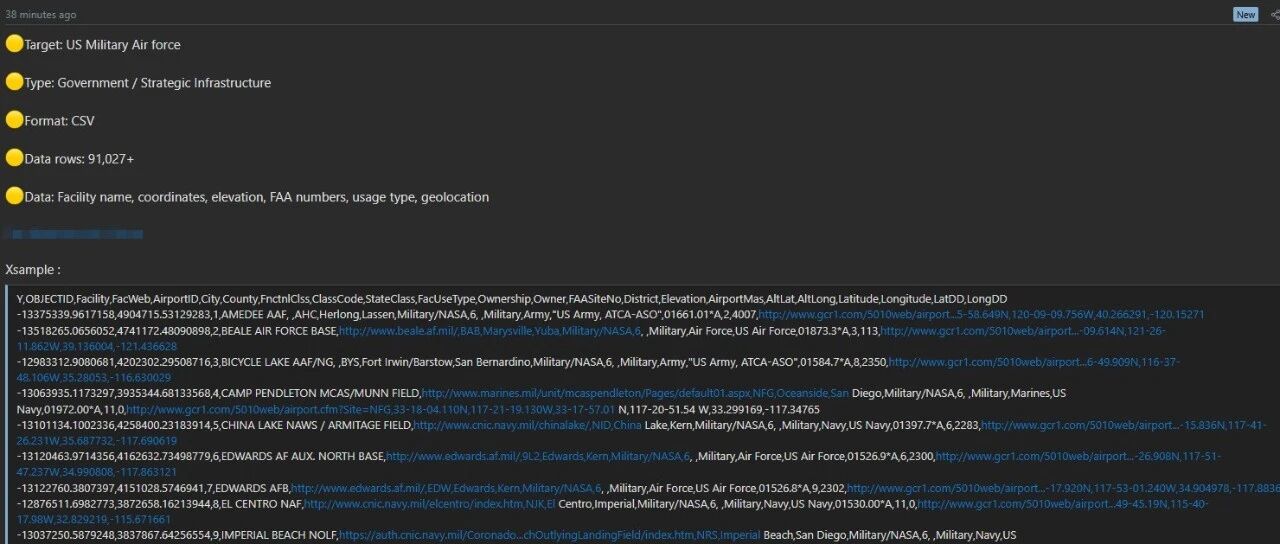The height and width of the screenshot is (544, 1280).
Task: Click CSV header row starting "Y,OBJECTID,Facility"
Action: 512,299
